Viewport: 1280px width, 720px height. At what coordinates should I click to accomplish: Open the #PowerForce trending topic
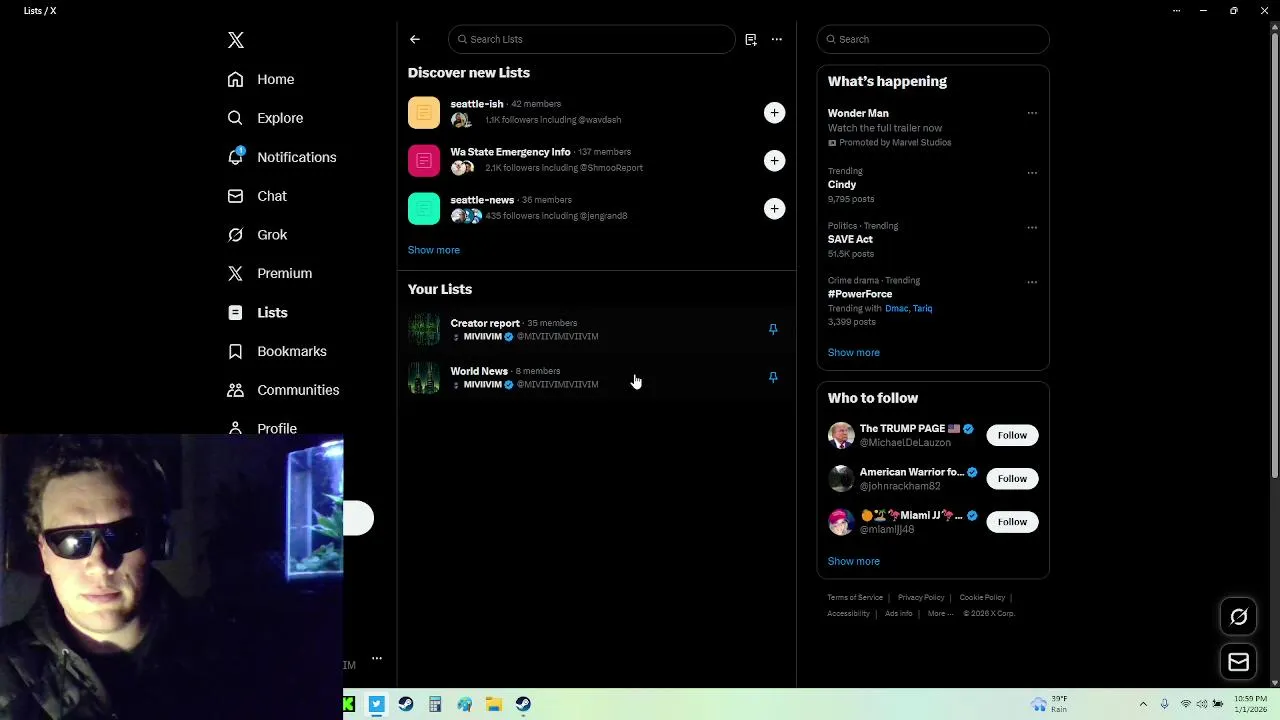coord(933,301)
